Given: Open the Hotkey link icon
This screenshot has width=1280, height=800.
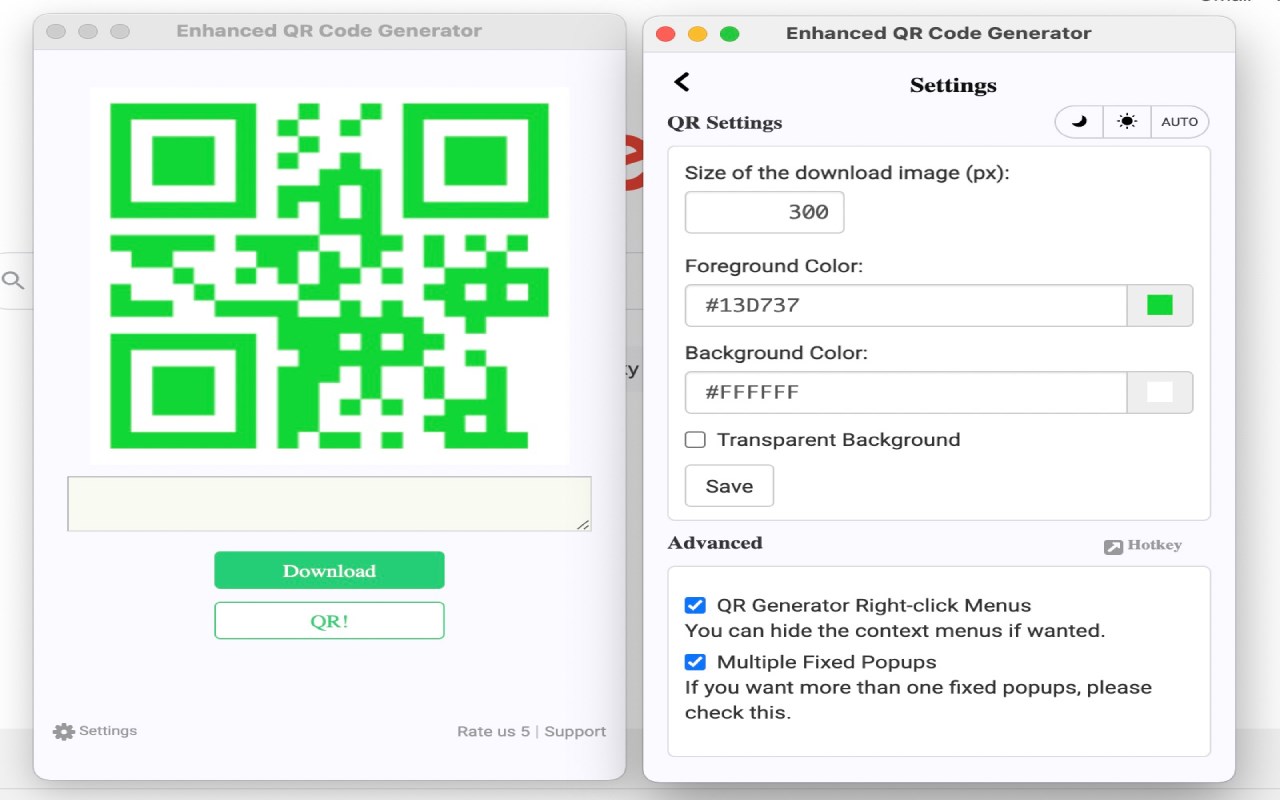Looking at the screenshot, I should coord(1113,546).
